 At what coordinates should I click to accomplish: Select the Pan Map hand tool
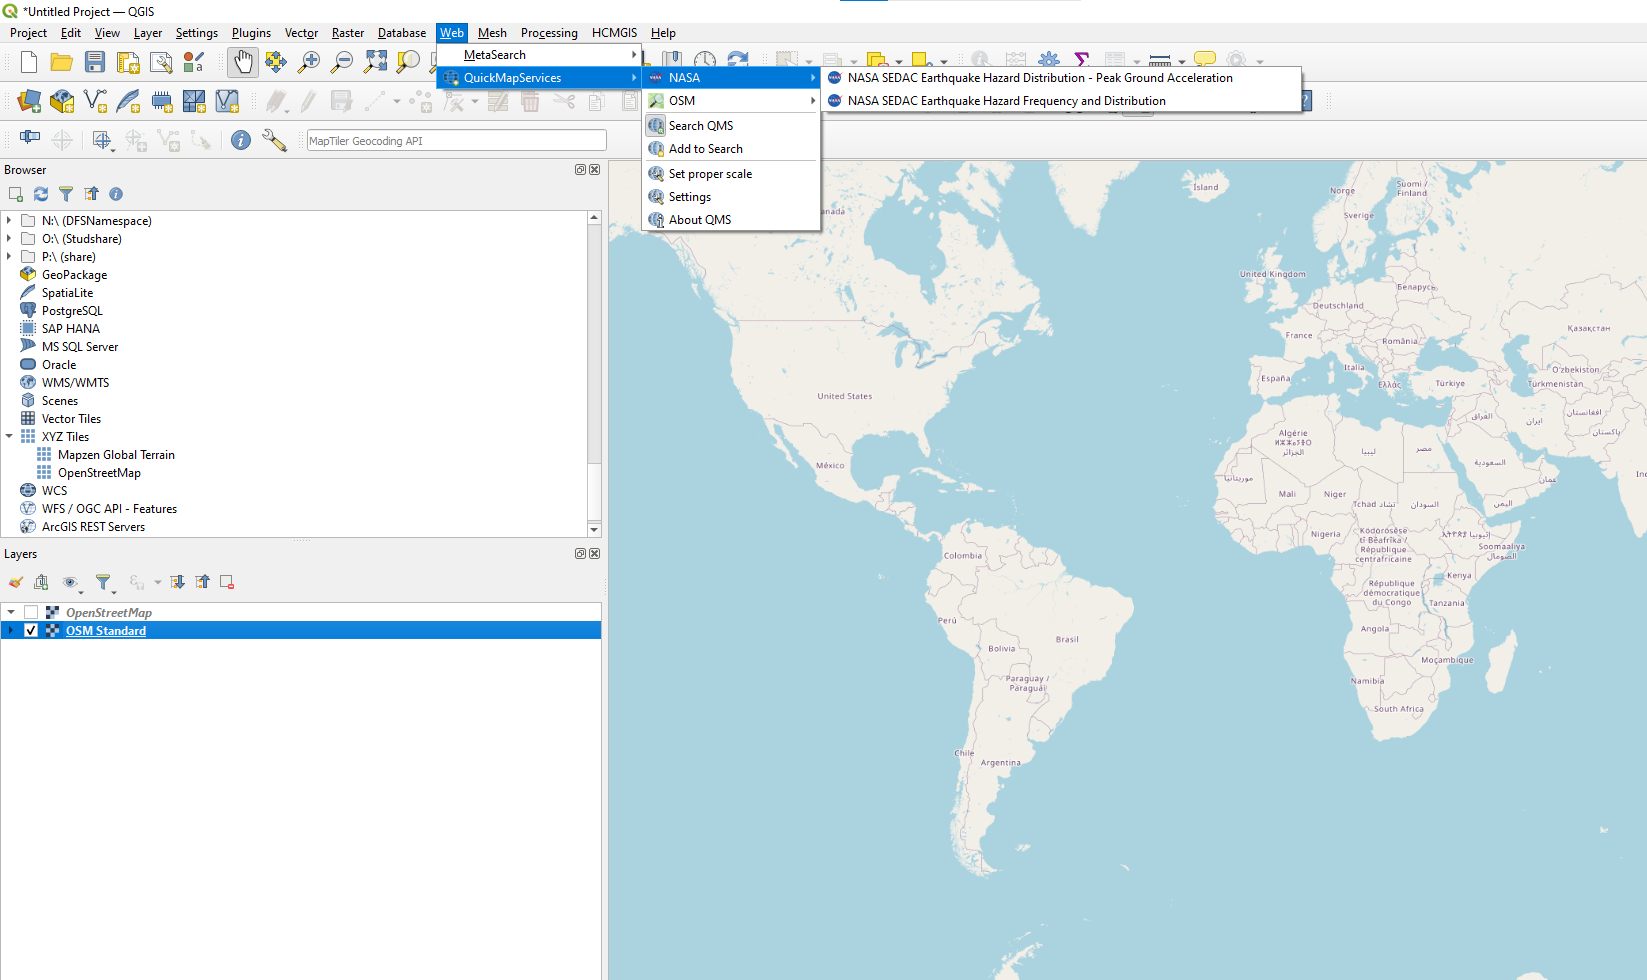pyautogui.click(x=242, y=62)
